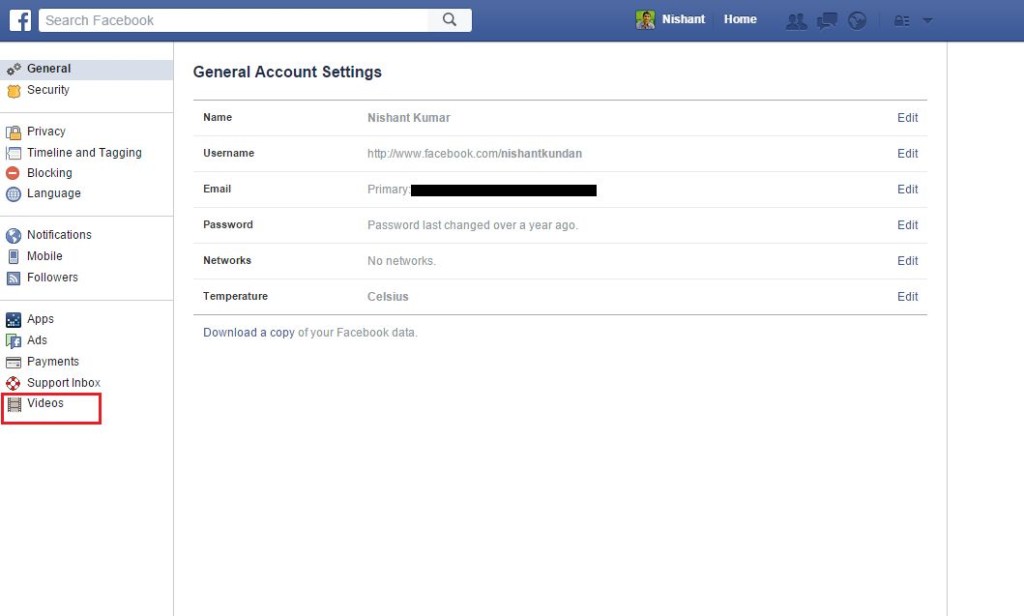Open Support Inbox in sidebar

point(63,383)
